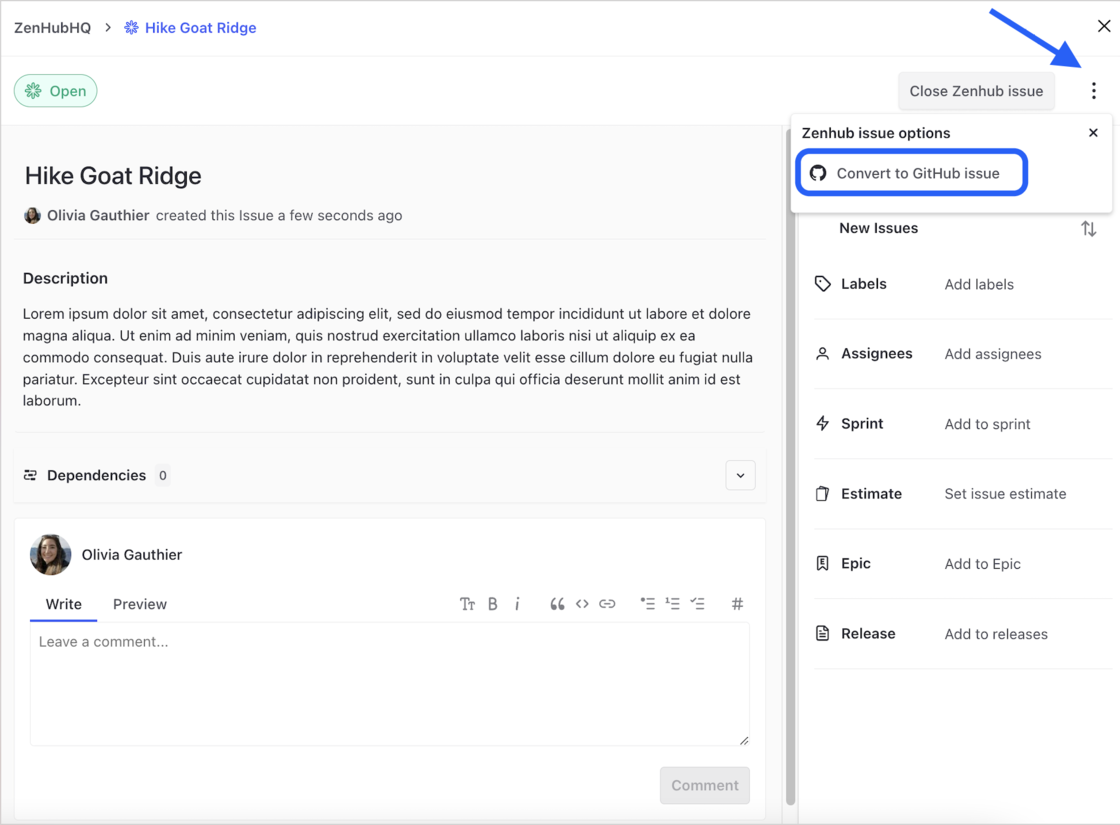Apply heading text style with the Tt icon
1120x825 pixels.
[x=467, y=603]
